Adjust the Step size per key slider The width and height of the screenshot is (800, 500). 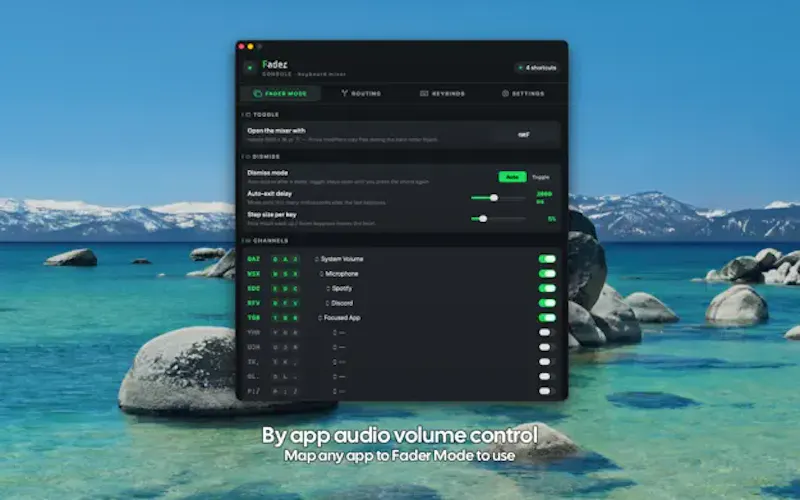pos(498,219)
